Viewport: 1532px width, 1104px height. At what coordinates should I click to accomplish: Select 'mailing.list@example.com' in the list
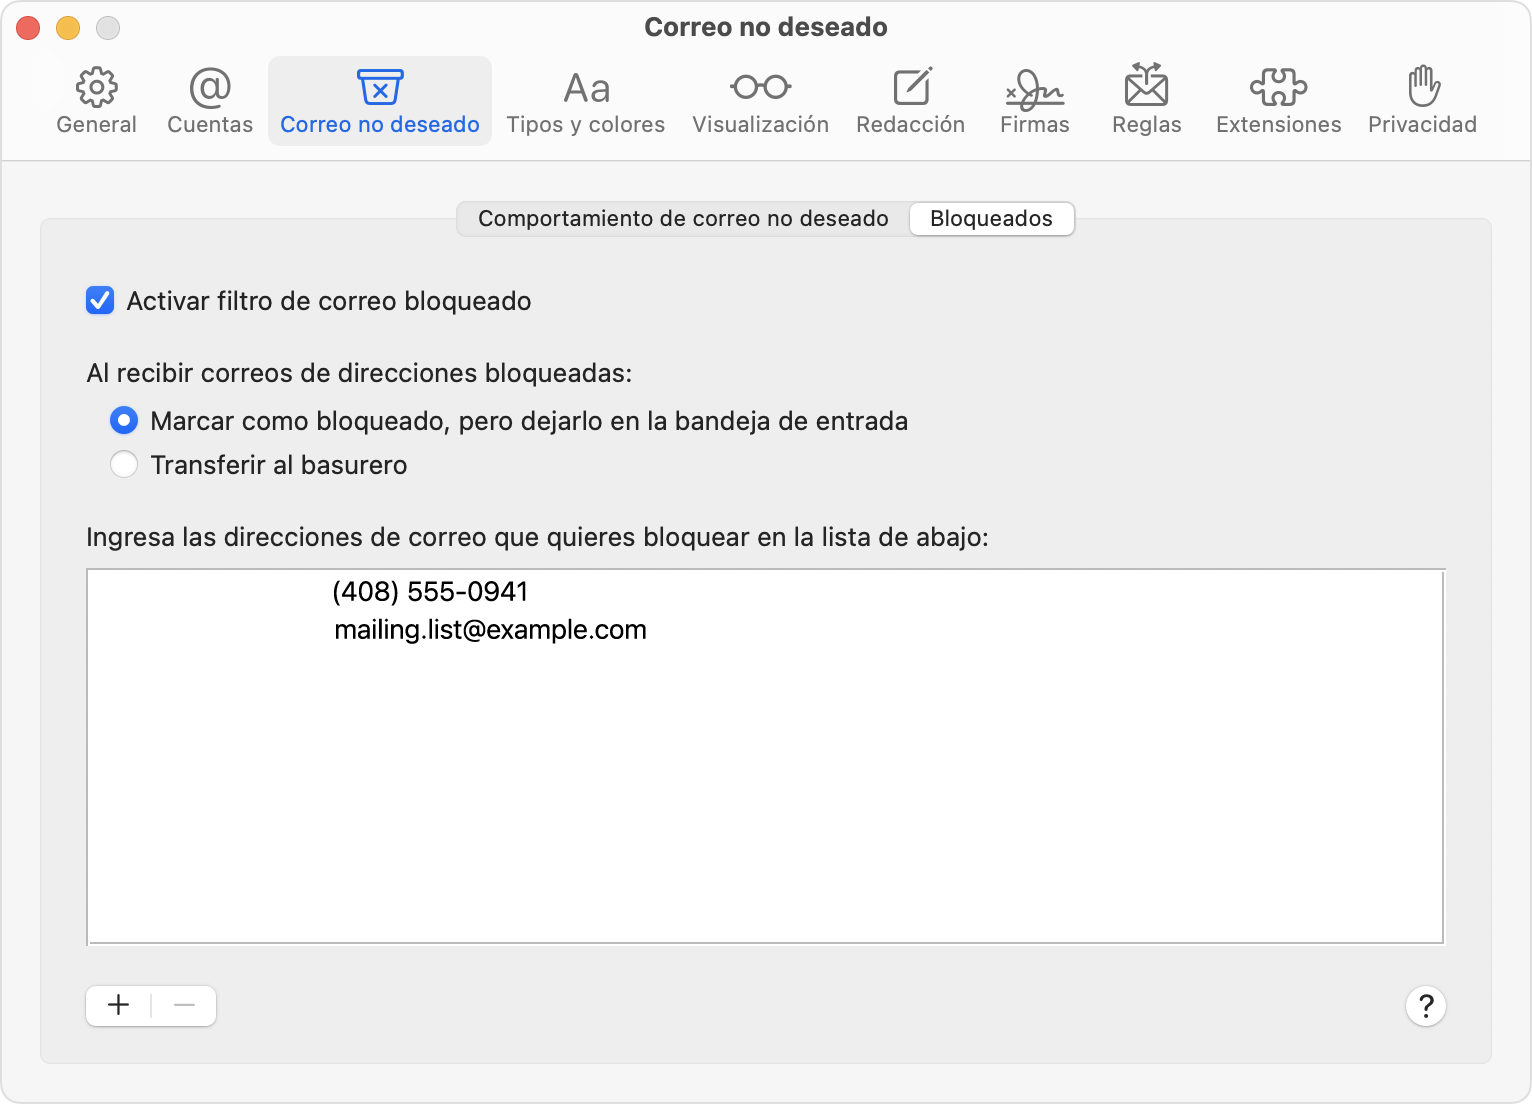point(490,629)
